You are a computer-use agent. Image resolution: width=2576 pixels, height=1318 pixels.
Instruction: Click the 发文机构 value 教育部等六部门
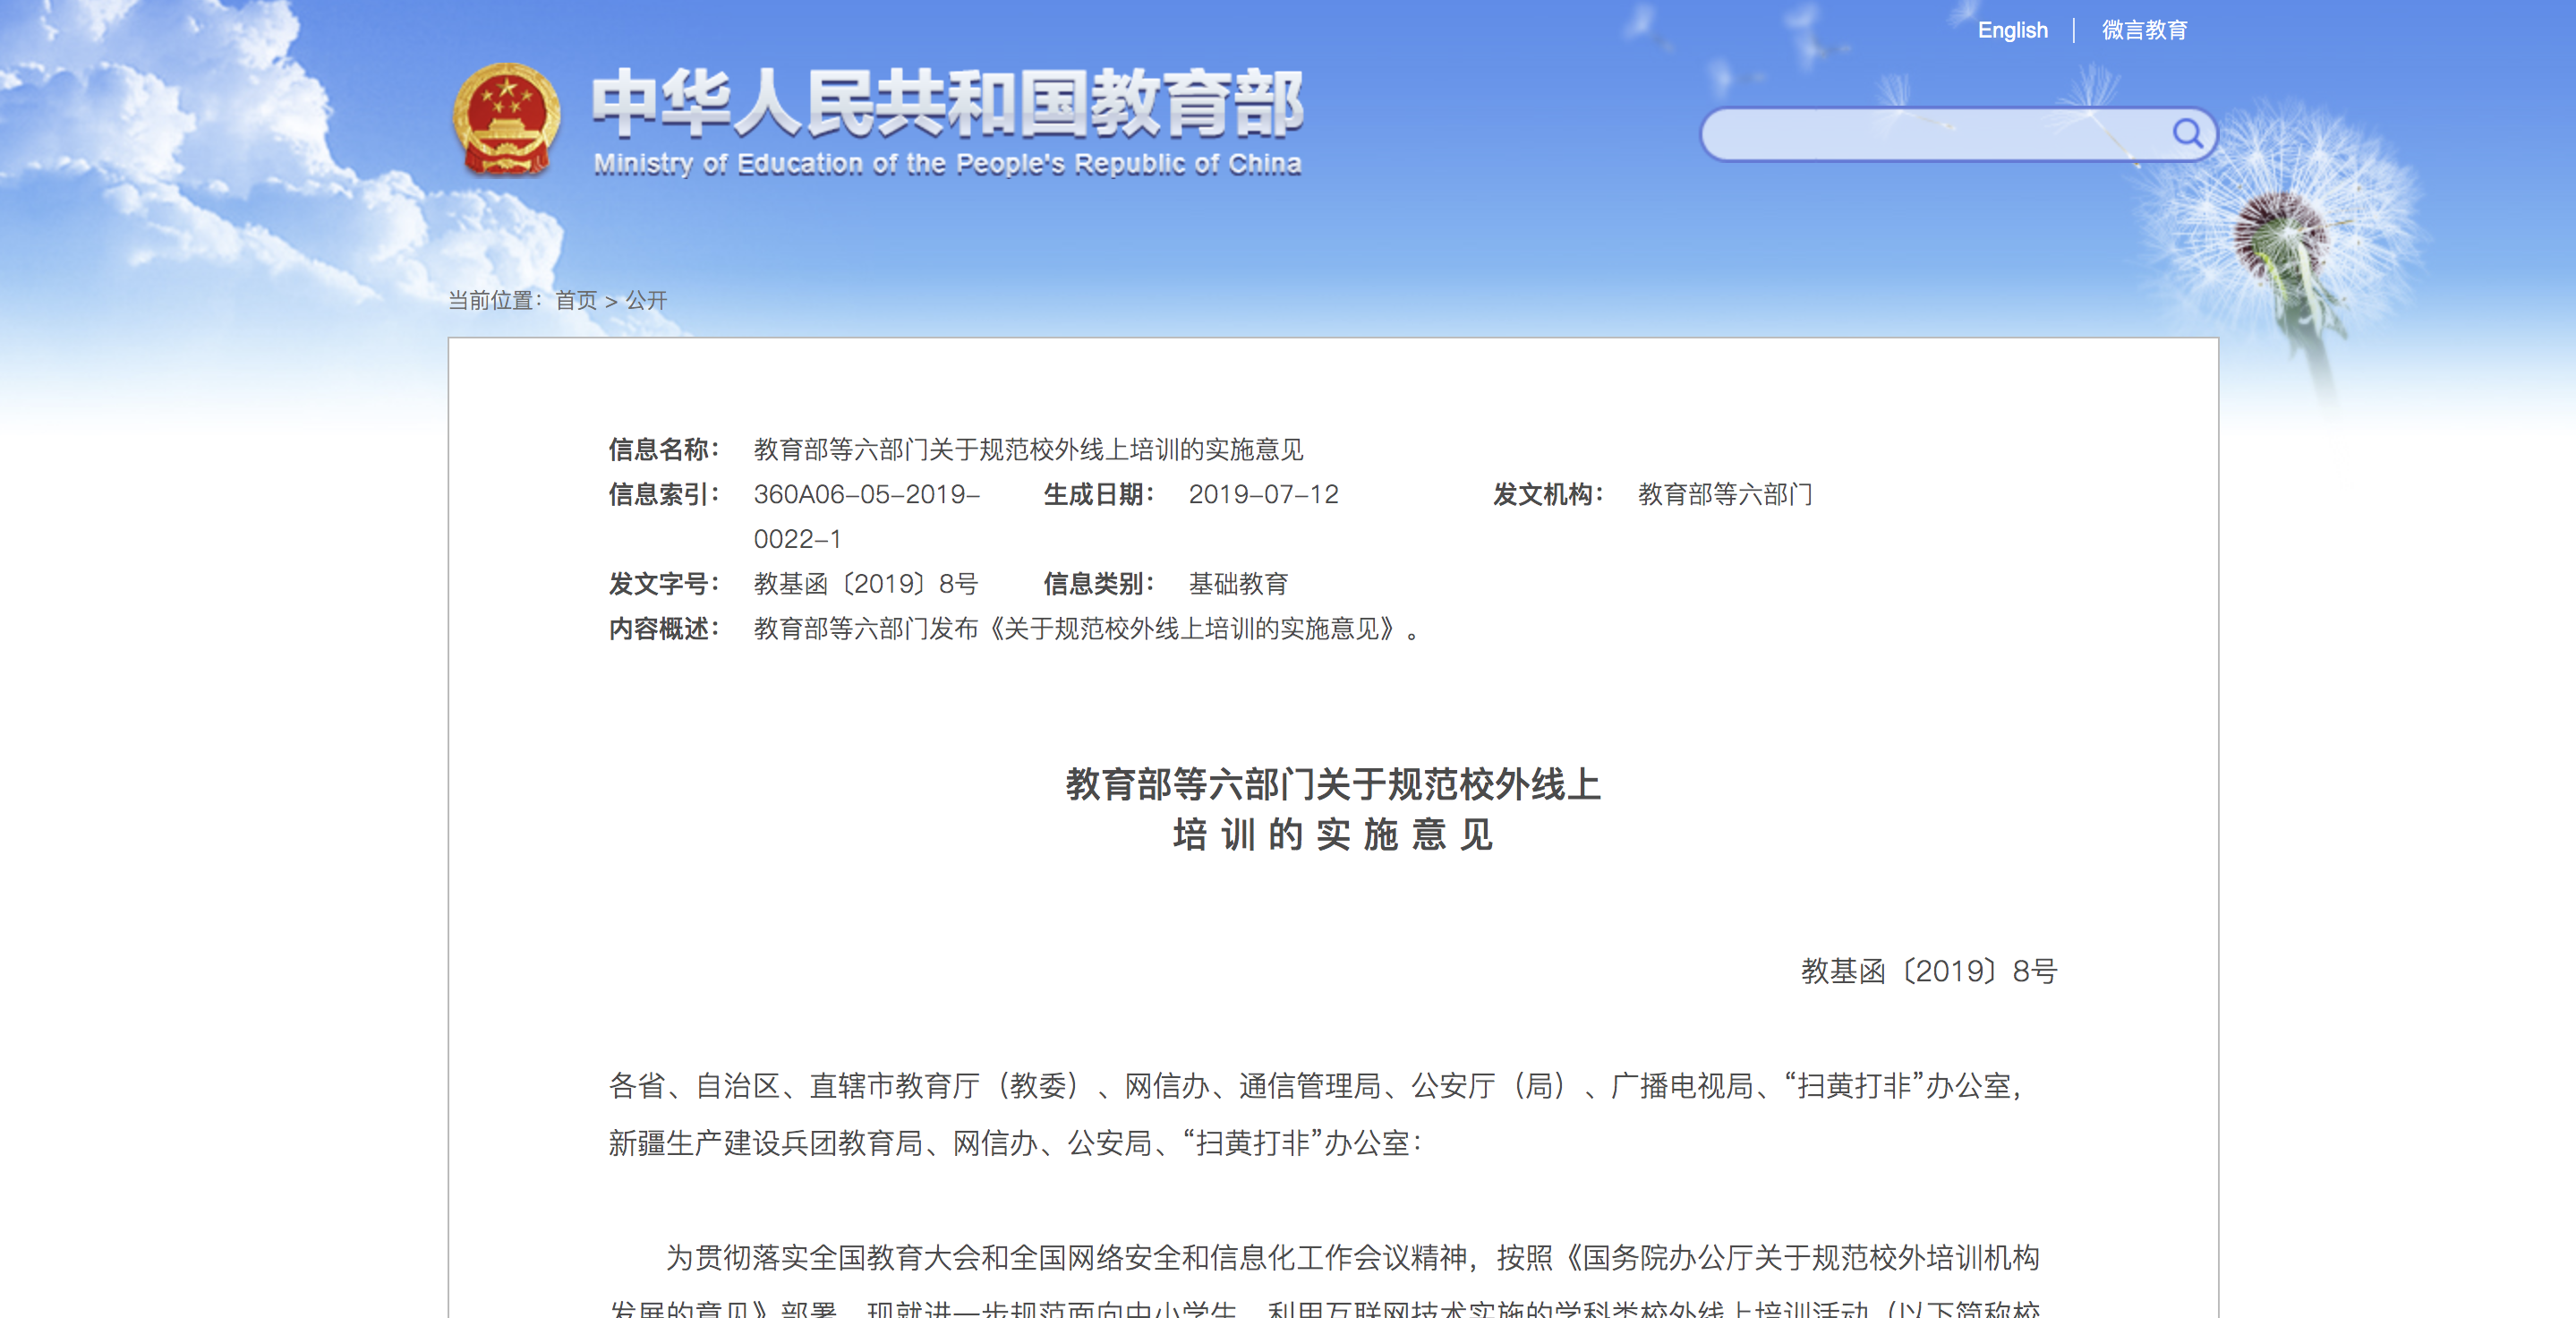[x=1724, y=494]
